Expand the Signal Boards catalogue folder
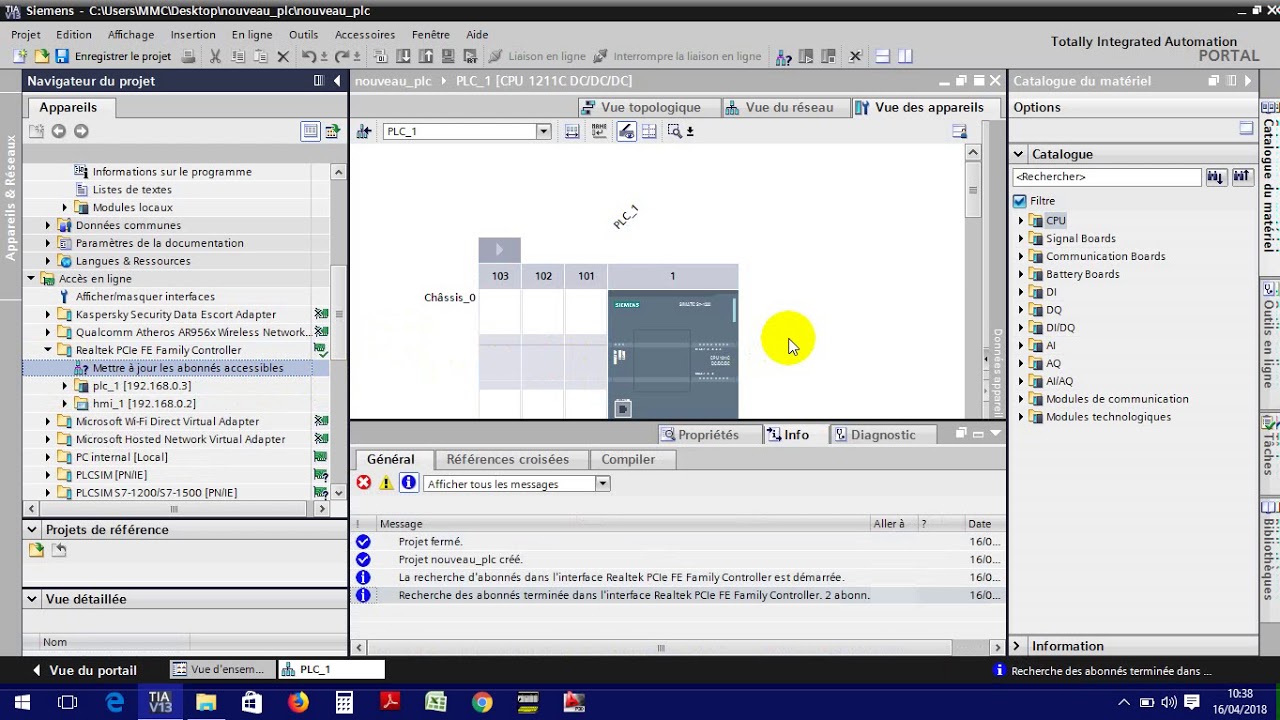This screenshot has width=1280, height=720. 1022,239
